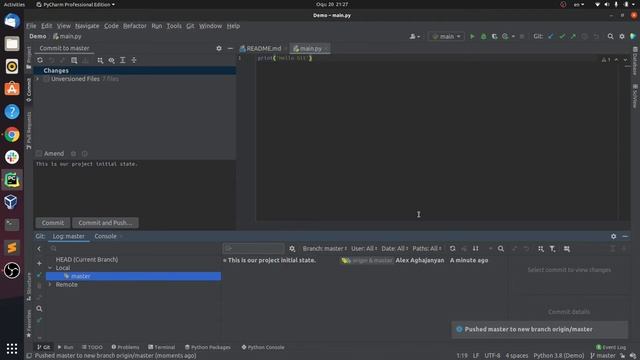
Task: Expand the Unversioned Files node
Action: click(38, 79)
